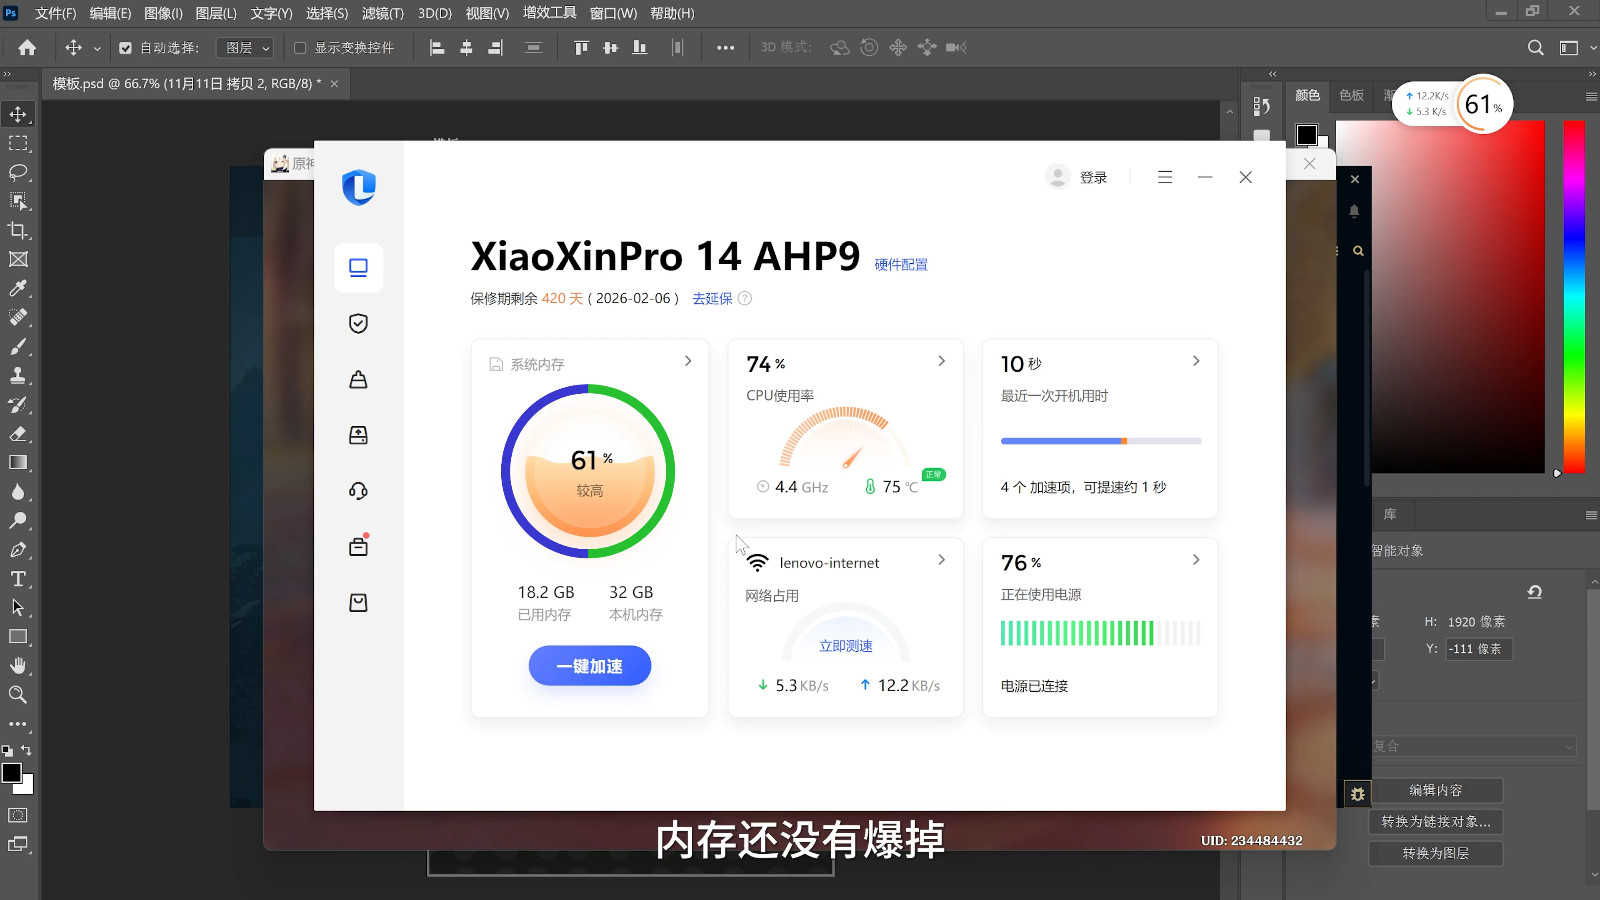Screen dimensions: 1600x900
Task: Expand the CPU使用率 card arrow
Action: tap(941, 361)
